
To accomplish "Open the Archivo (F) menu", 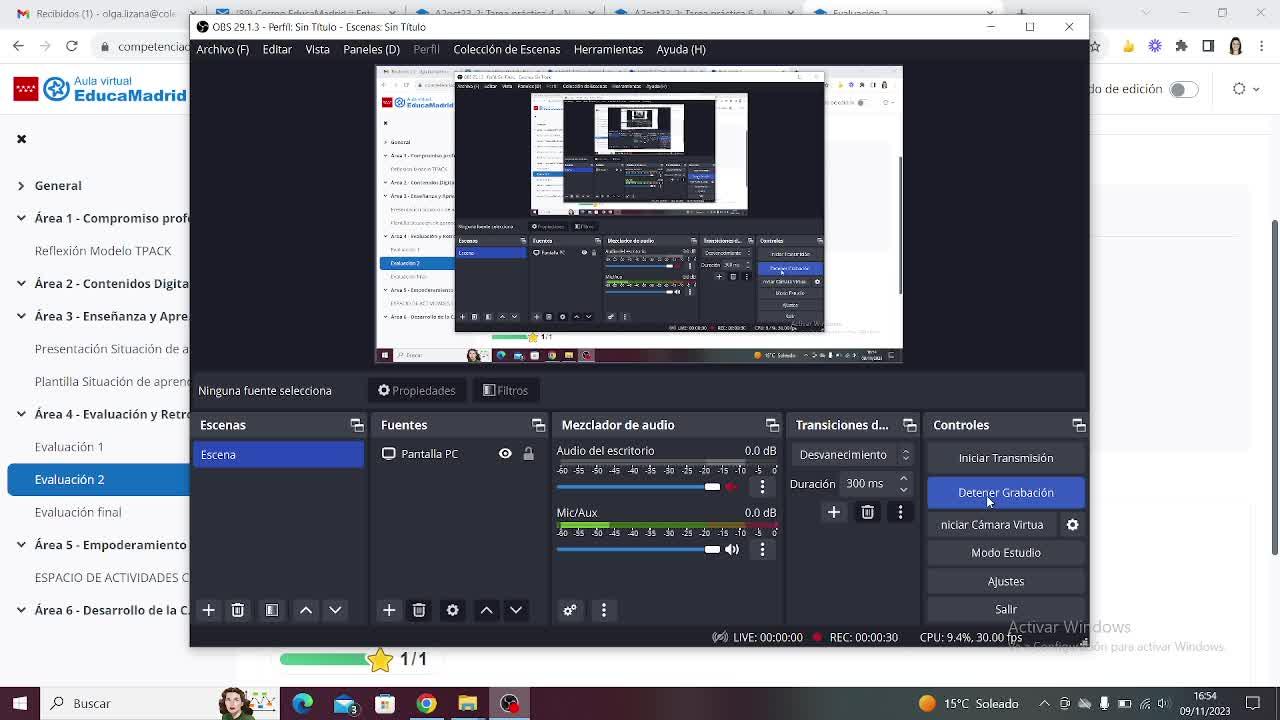I will point(222,49).
